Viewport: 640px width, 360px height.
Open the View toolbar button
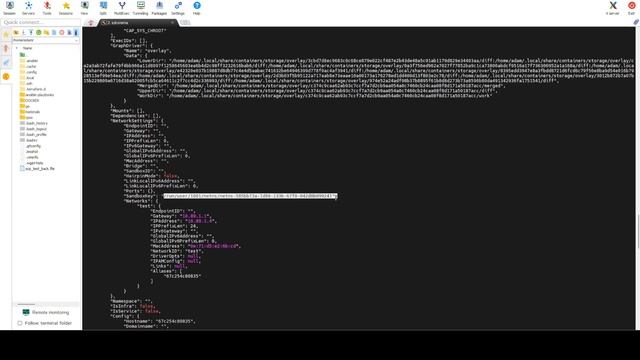84,8
